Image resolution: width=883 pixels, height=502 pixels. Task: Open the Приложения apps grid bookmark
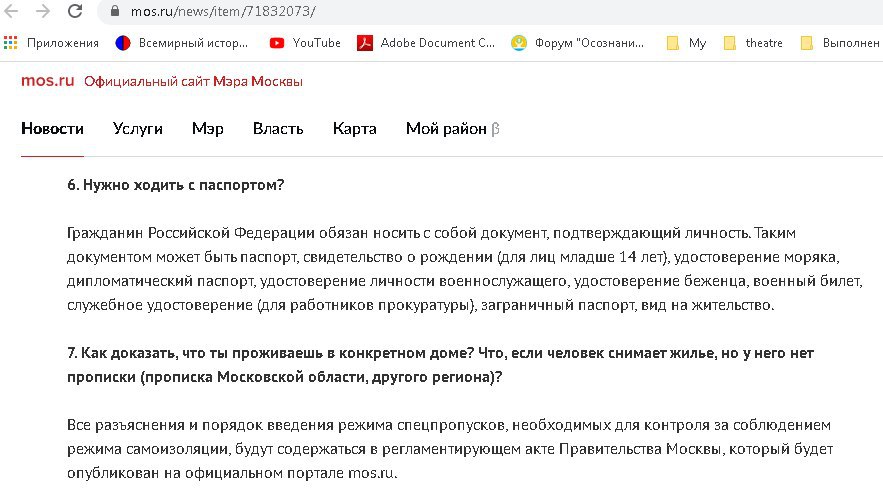[52, 43]
